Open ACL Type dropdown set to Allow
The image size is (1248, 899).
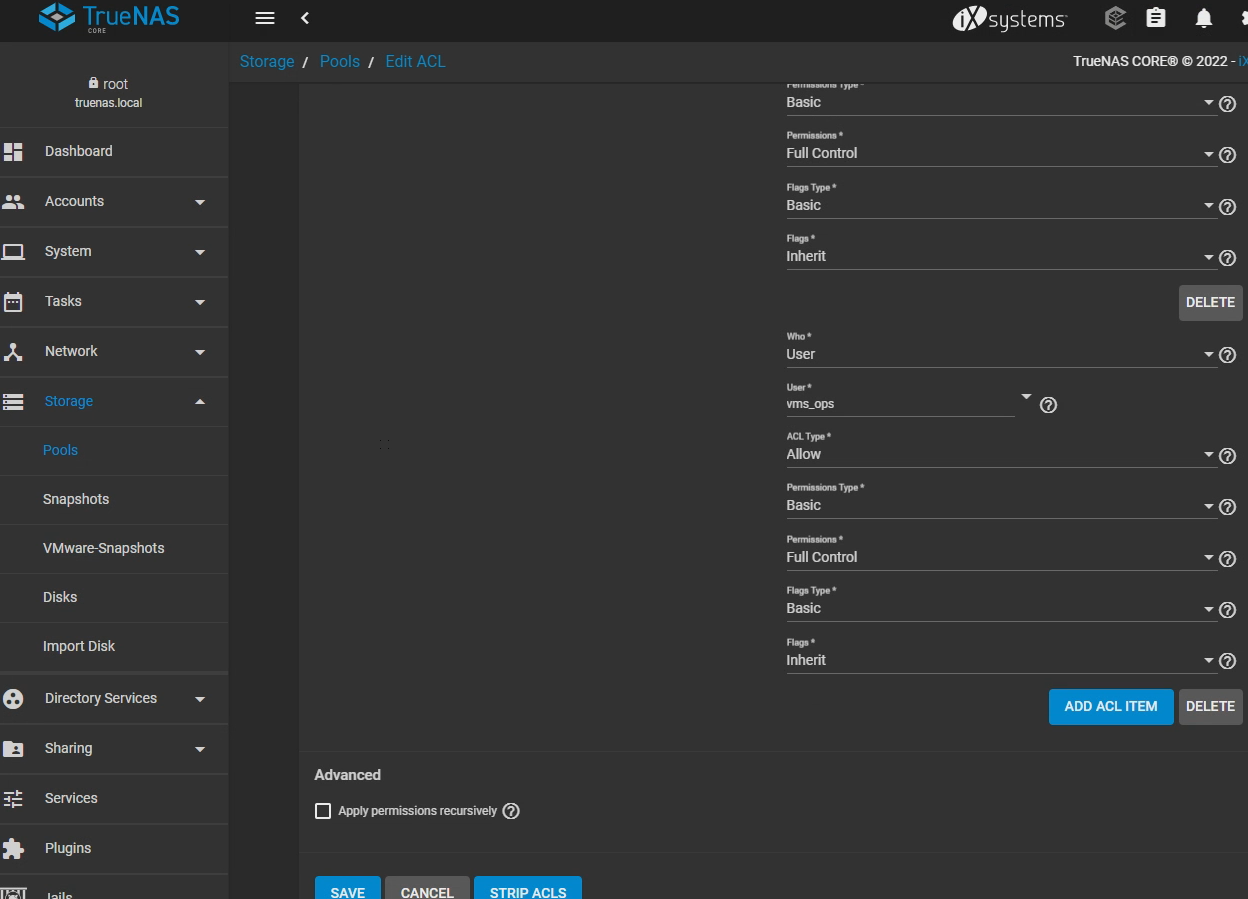[1001, 454]
